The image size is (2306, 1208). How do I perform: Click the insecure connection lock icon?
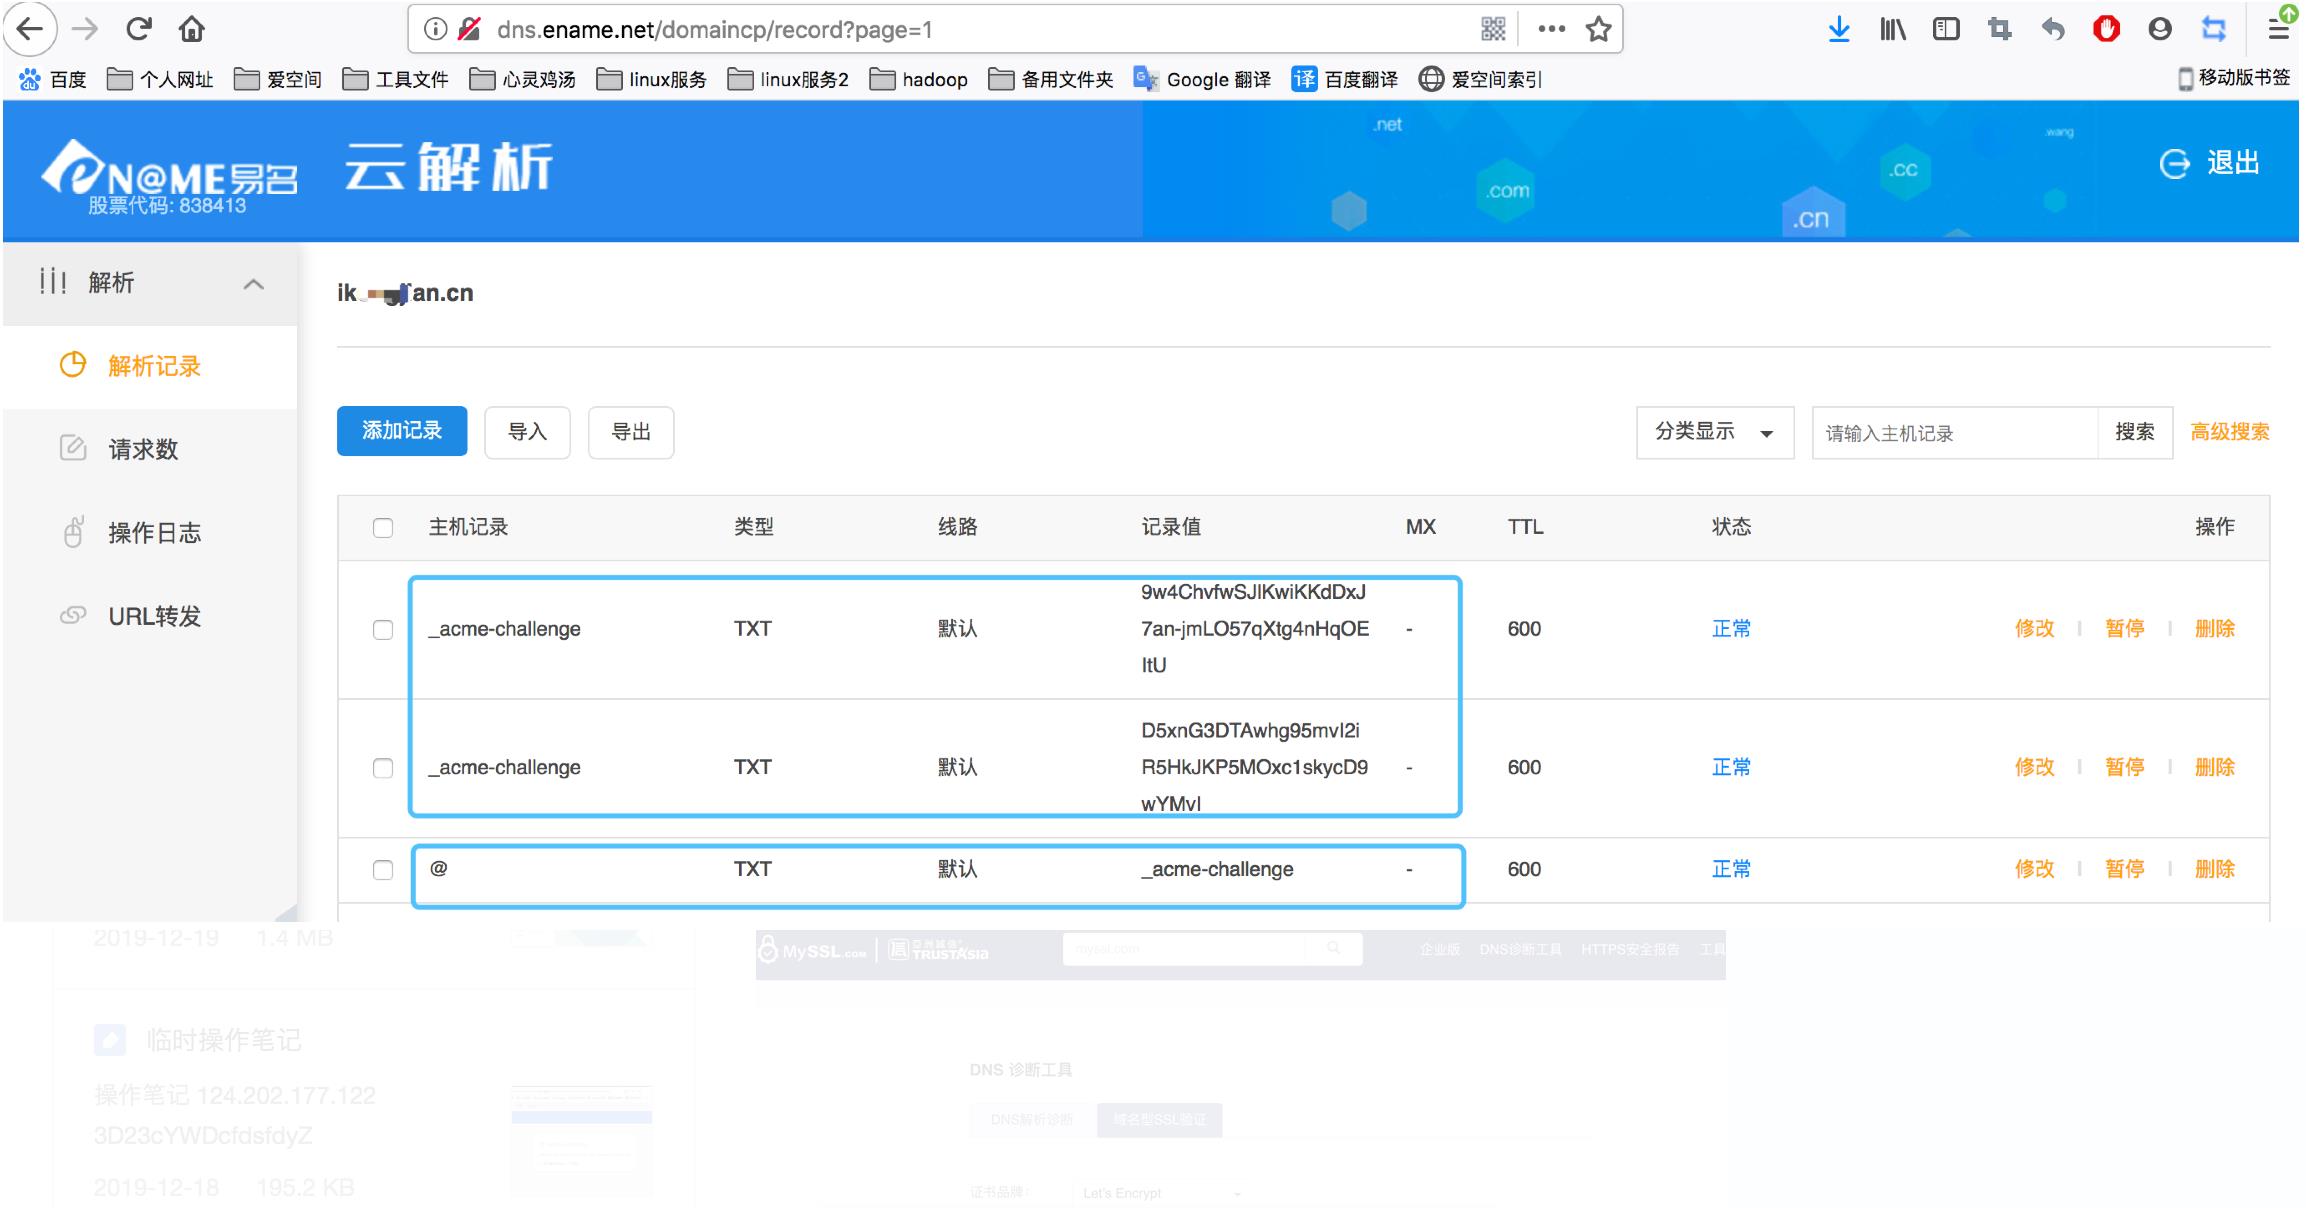pyautogui.click(x=468, y=29)
